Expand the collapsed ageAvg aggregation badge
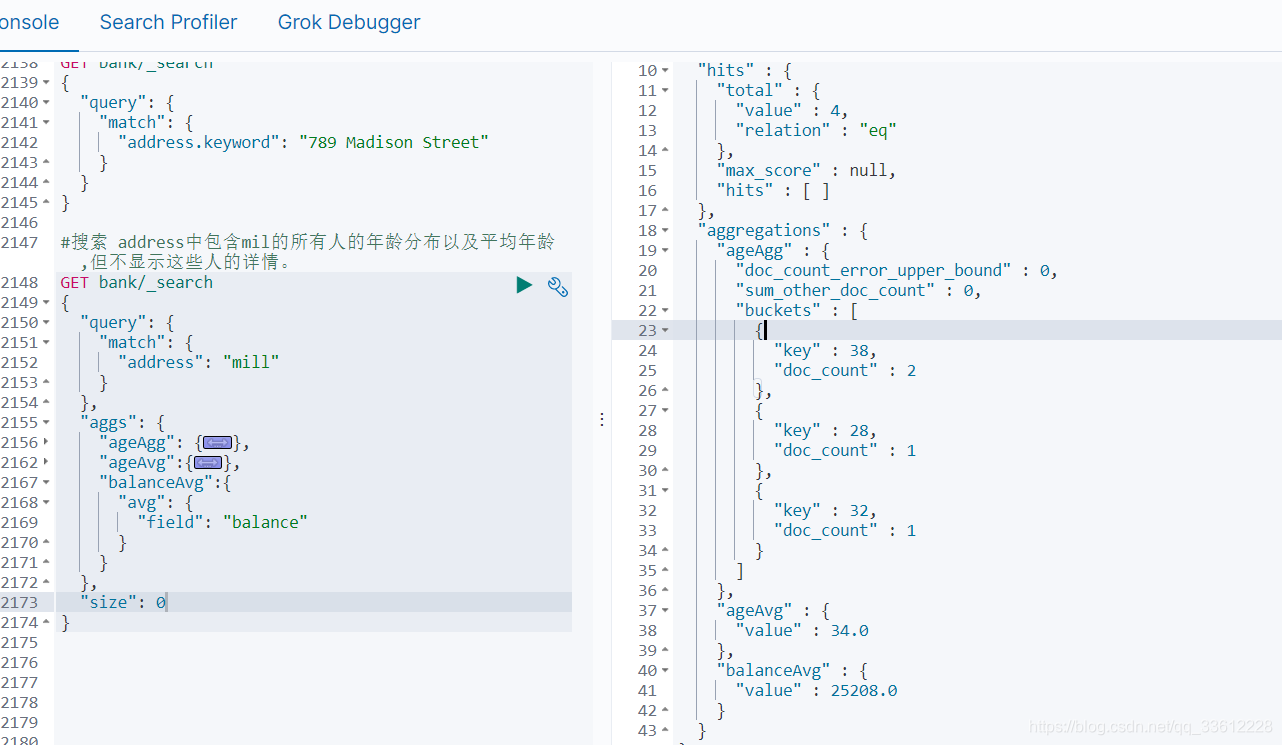The image size is (1282, 745). coord(207,461)
